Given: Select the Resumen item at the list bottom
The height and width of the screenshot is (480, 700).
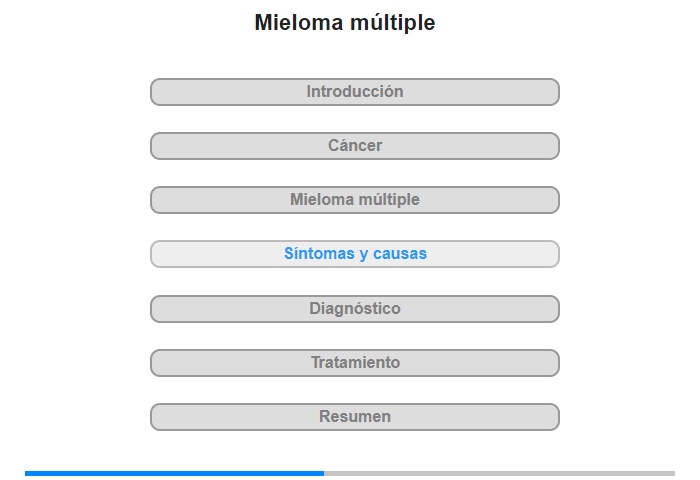Looking at the screenshot, I should (354, 417).
